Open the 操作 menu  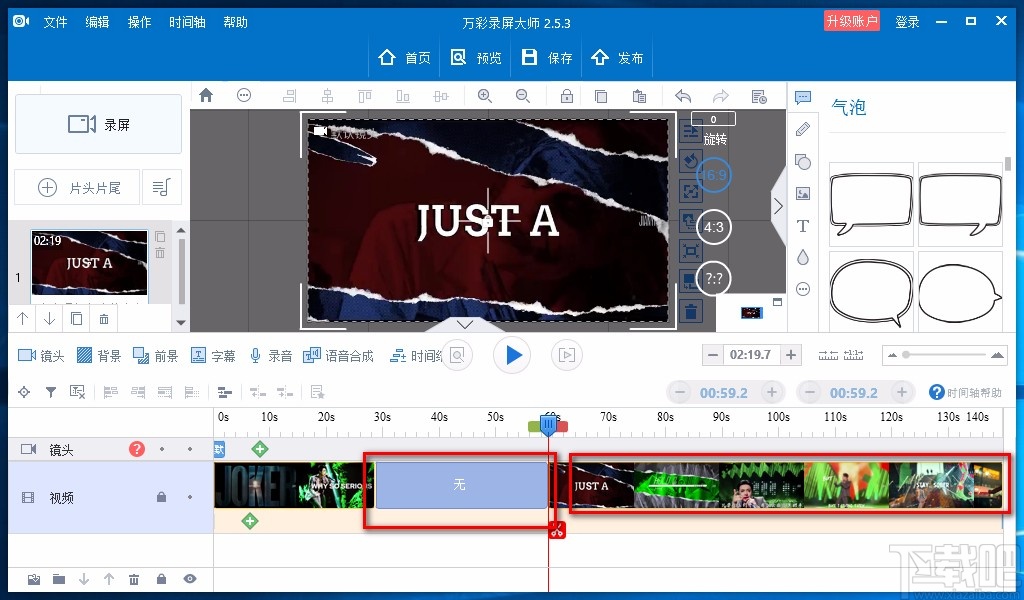pyautogui.click(x=139, y=22)
